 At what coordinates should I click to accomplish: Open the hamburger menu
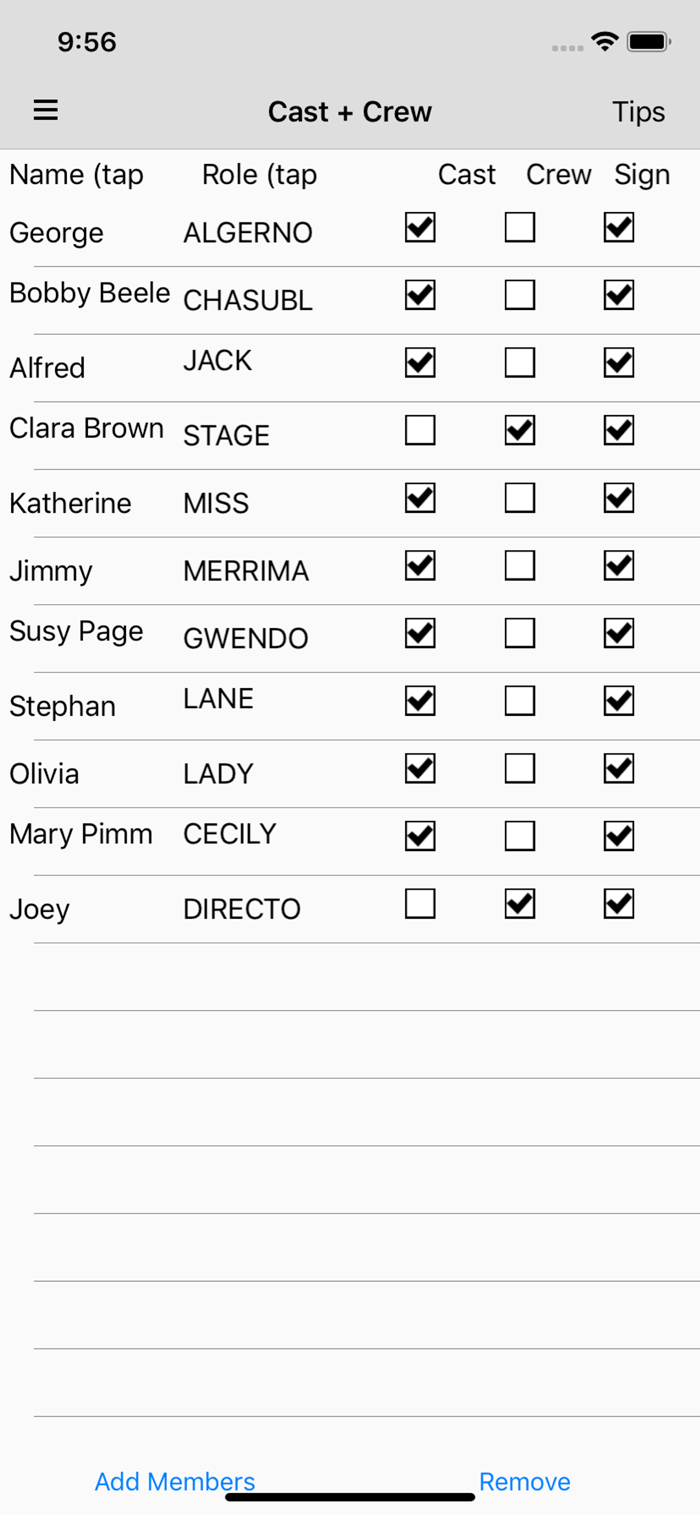(46, 111)
